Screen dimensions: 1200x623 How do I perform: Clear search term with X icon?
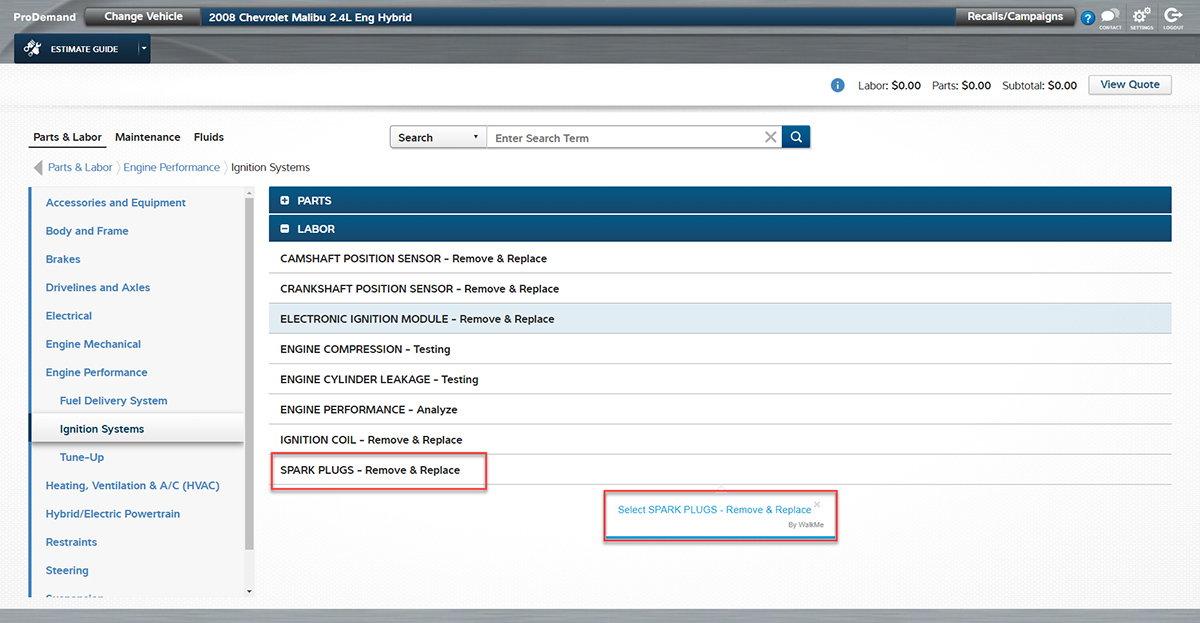[770, 137]
